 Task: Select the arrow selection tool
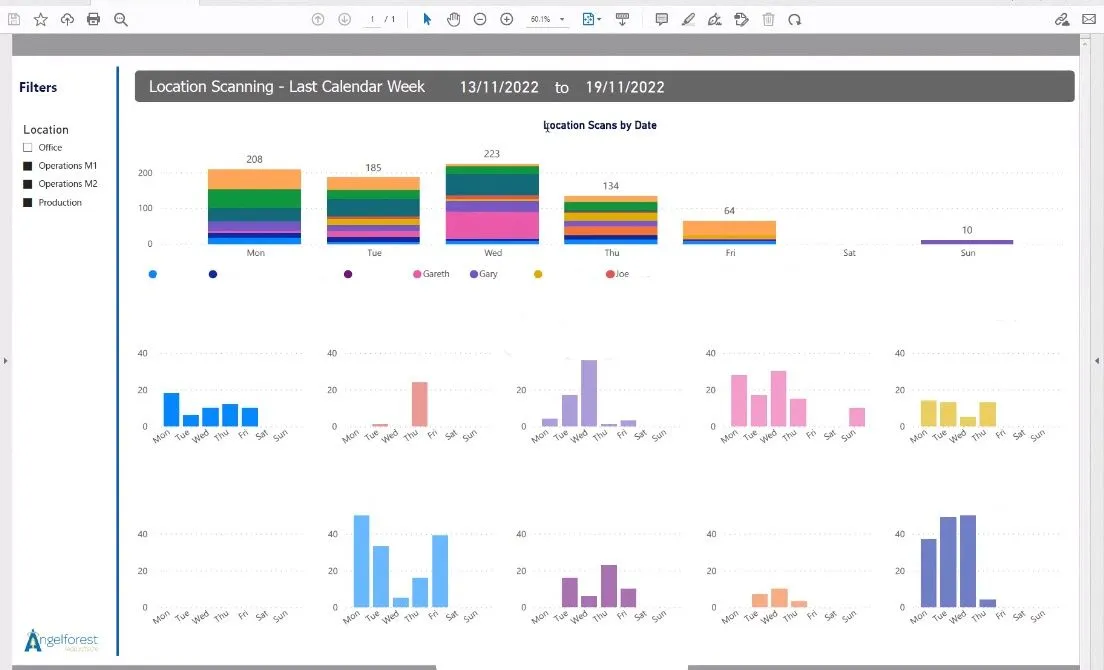point(426,18)
